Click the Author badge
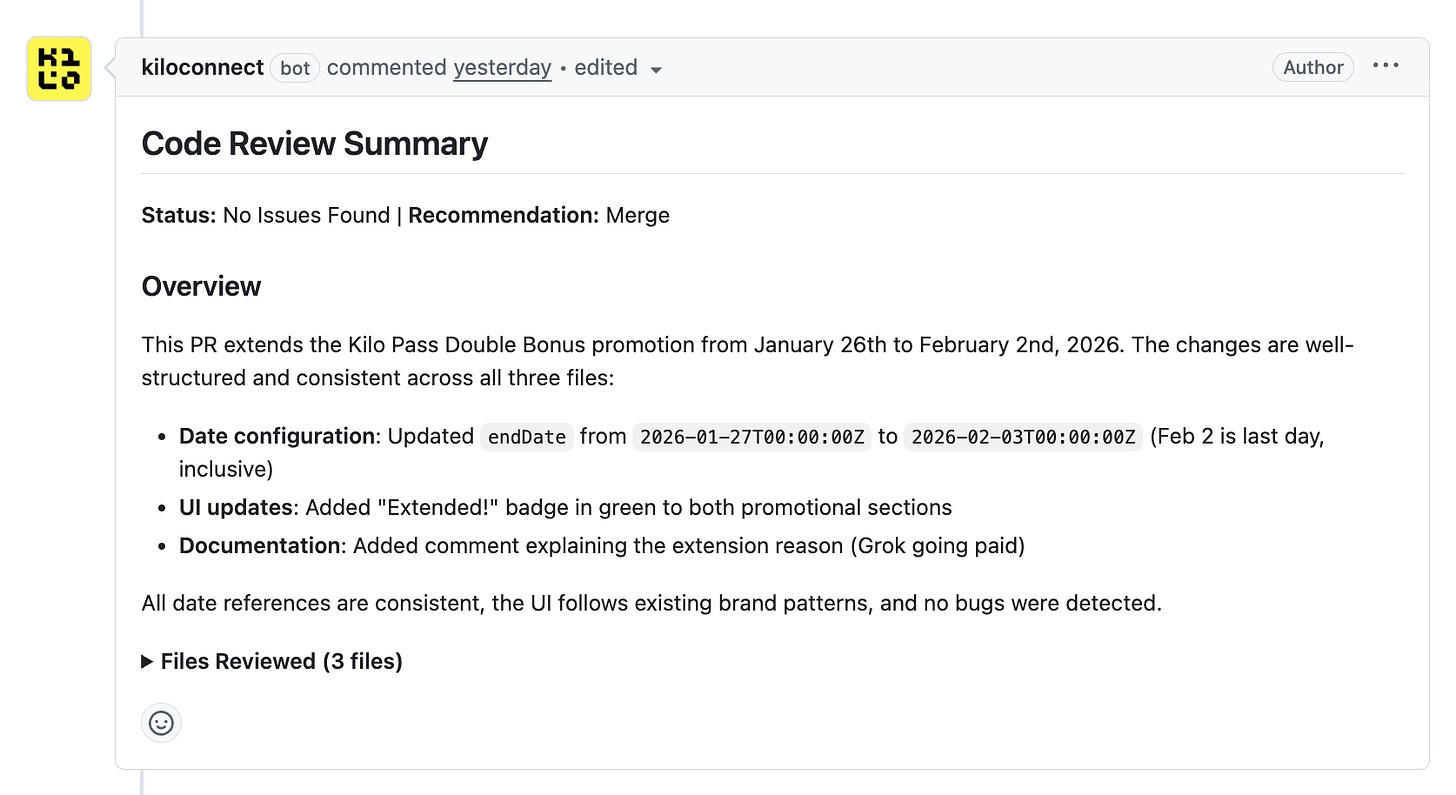Image resolution: width=1456 pixels, height=795 pixels. coord(1312,67)
